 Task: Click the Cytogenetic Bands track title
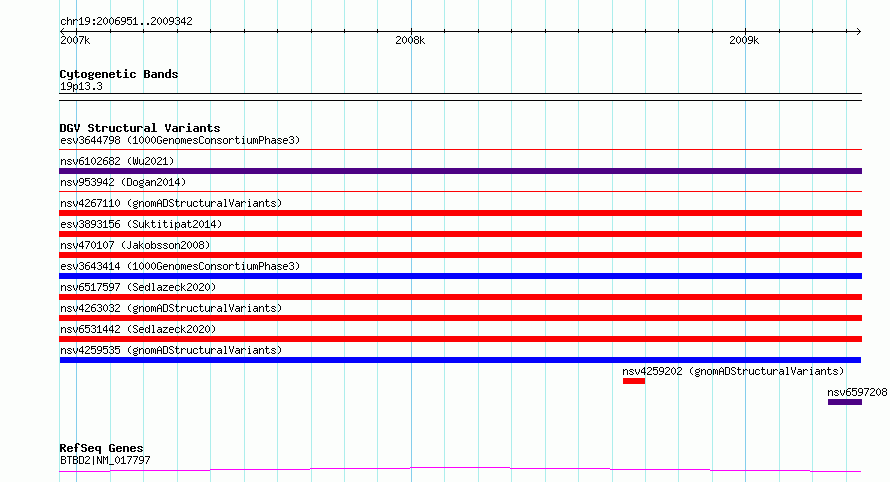119,74
